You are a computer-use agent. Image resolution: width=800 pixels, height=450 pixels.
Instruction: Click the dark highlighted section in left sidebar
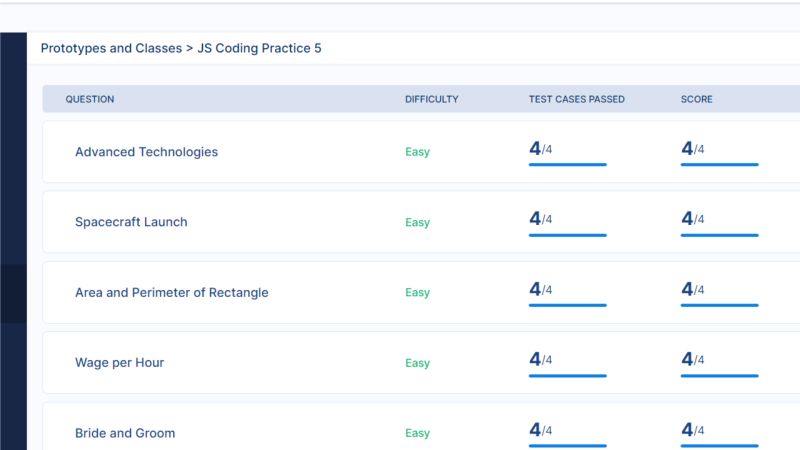(x=13, y=293)
